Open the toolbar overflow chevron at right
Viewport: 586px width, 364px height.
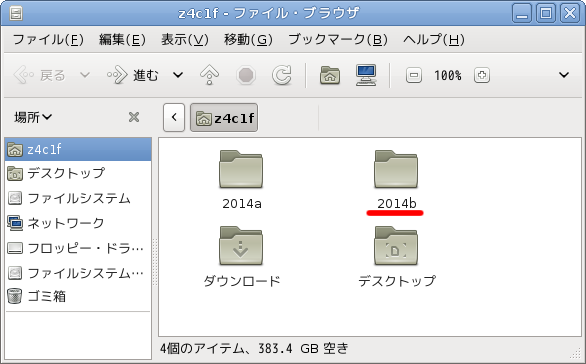564,75
